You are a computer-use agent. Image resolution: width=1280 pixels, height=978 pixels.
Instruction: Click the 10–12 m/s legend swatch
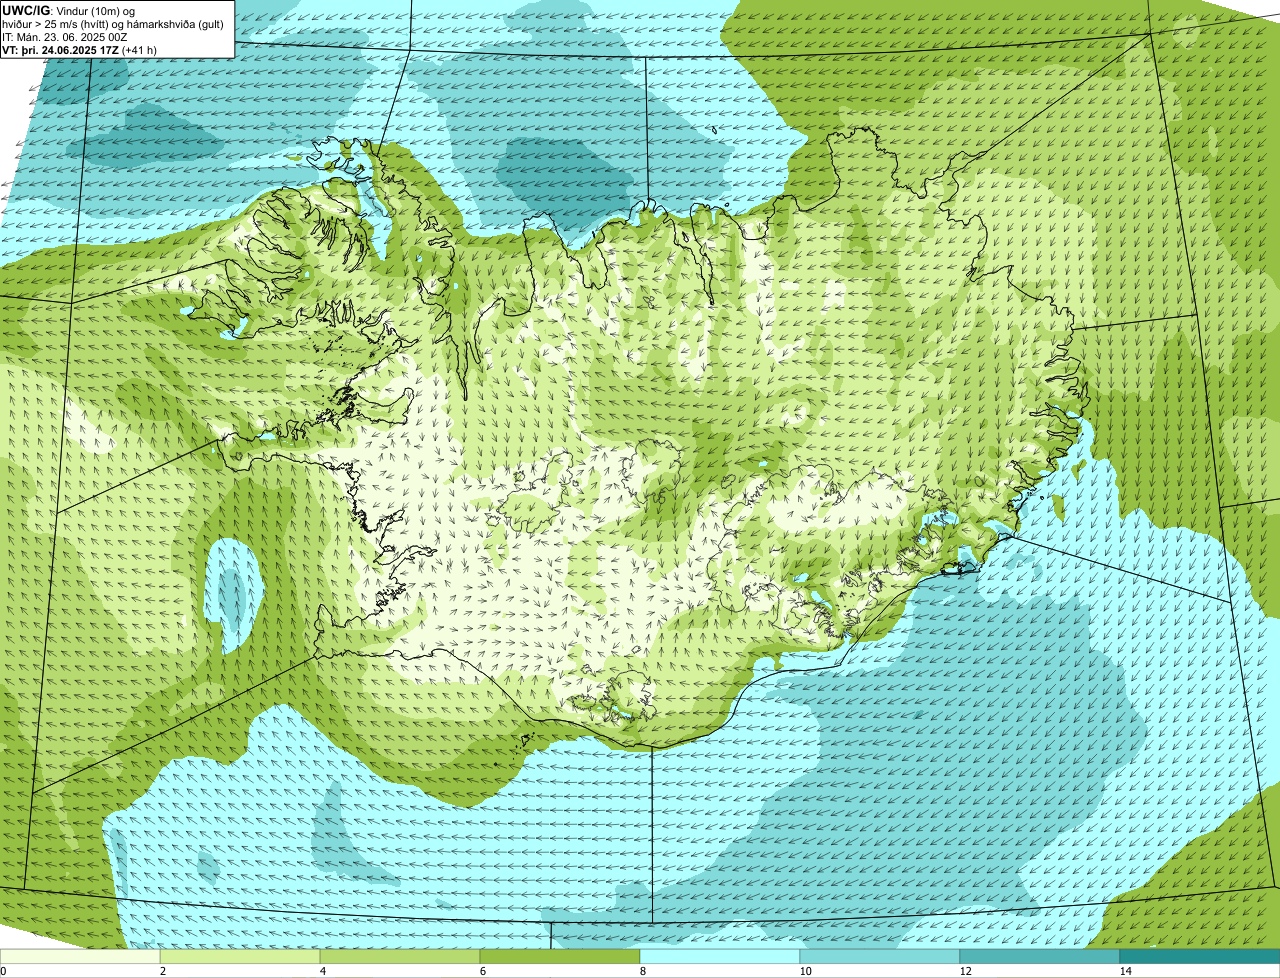click(x=880, y=957)
